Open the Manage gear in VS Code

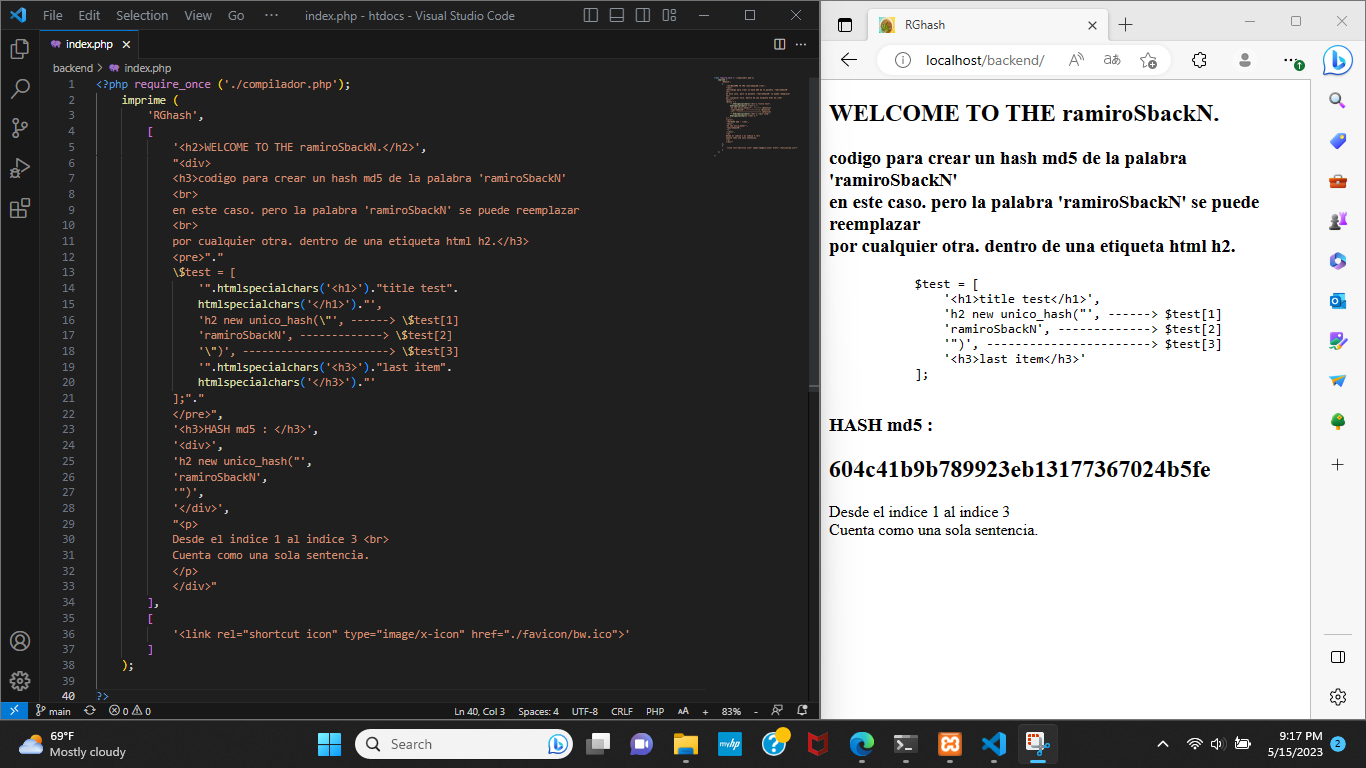(x=19, y=681)
